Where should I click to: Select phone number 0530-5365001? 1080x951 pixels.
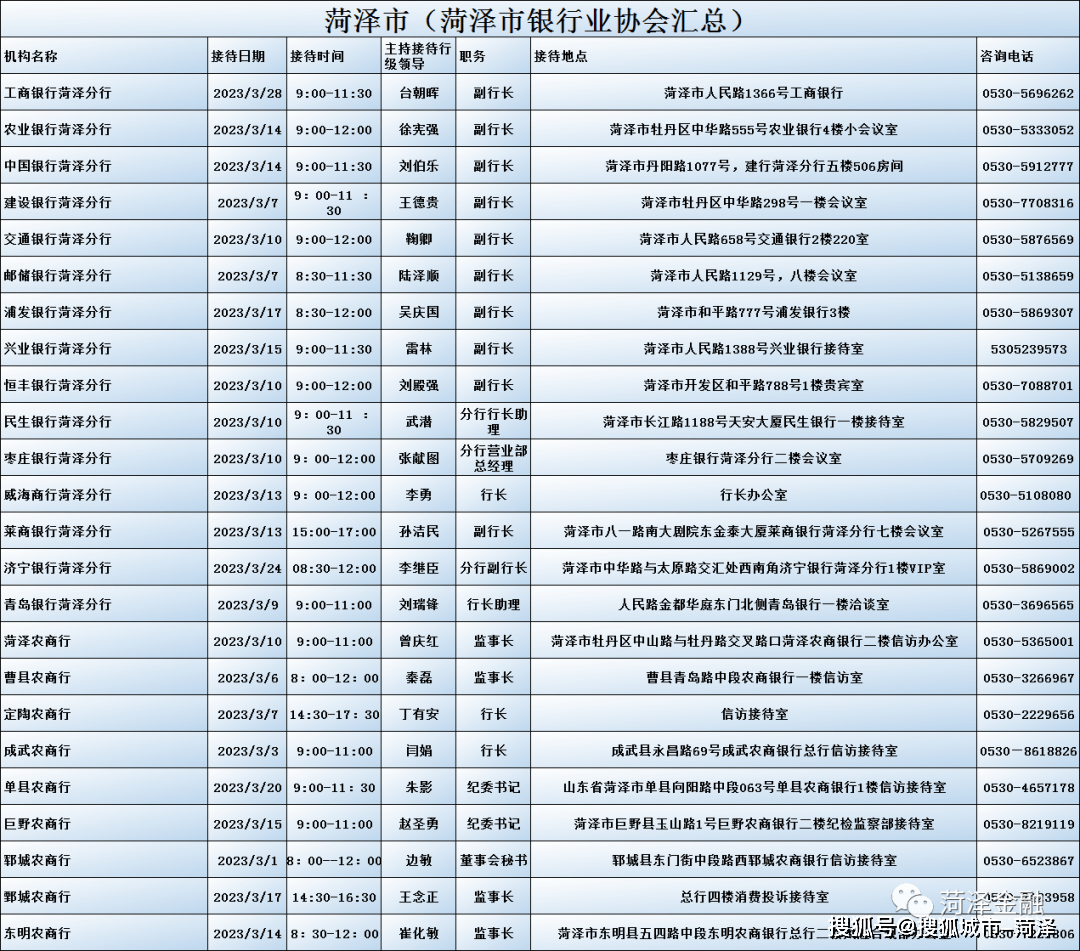pos(1028,641)
